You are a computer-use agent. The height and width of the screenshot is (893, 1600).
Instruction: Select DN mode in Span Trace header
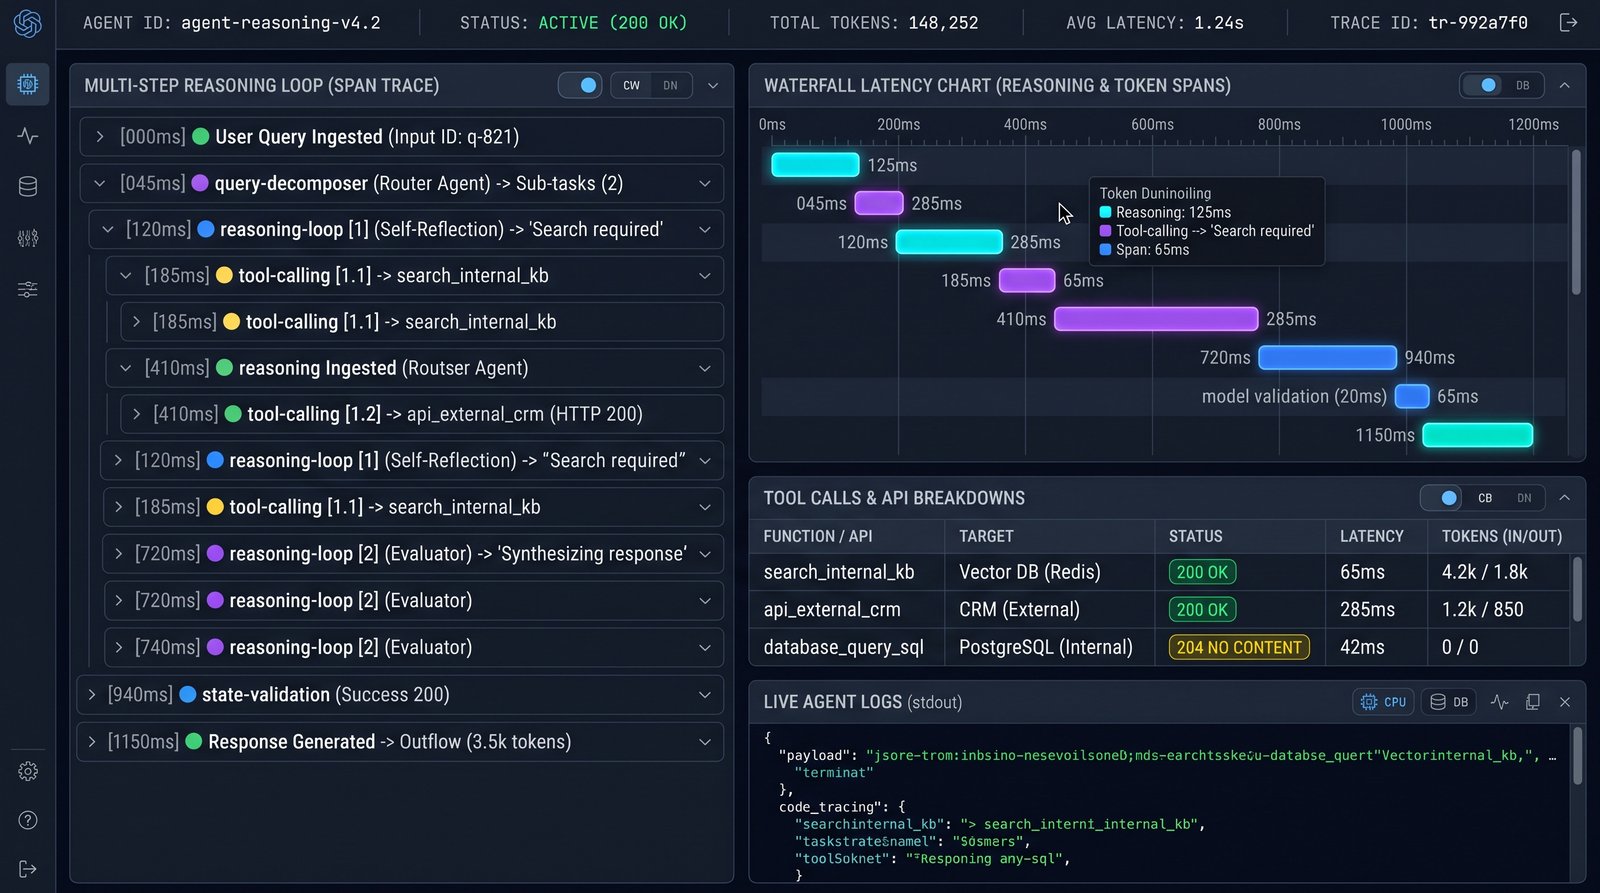click(x=670, y=85)
